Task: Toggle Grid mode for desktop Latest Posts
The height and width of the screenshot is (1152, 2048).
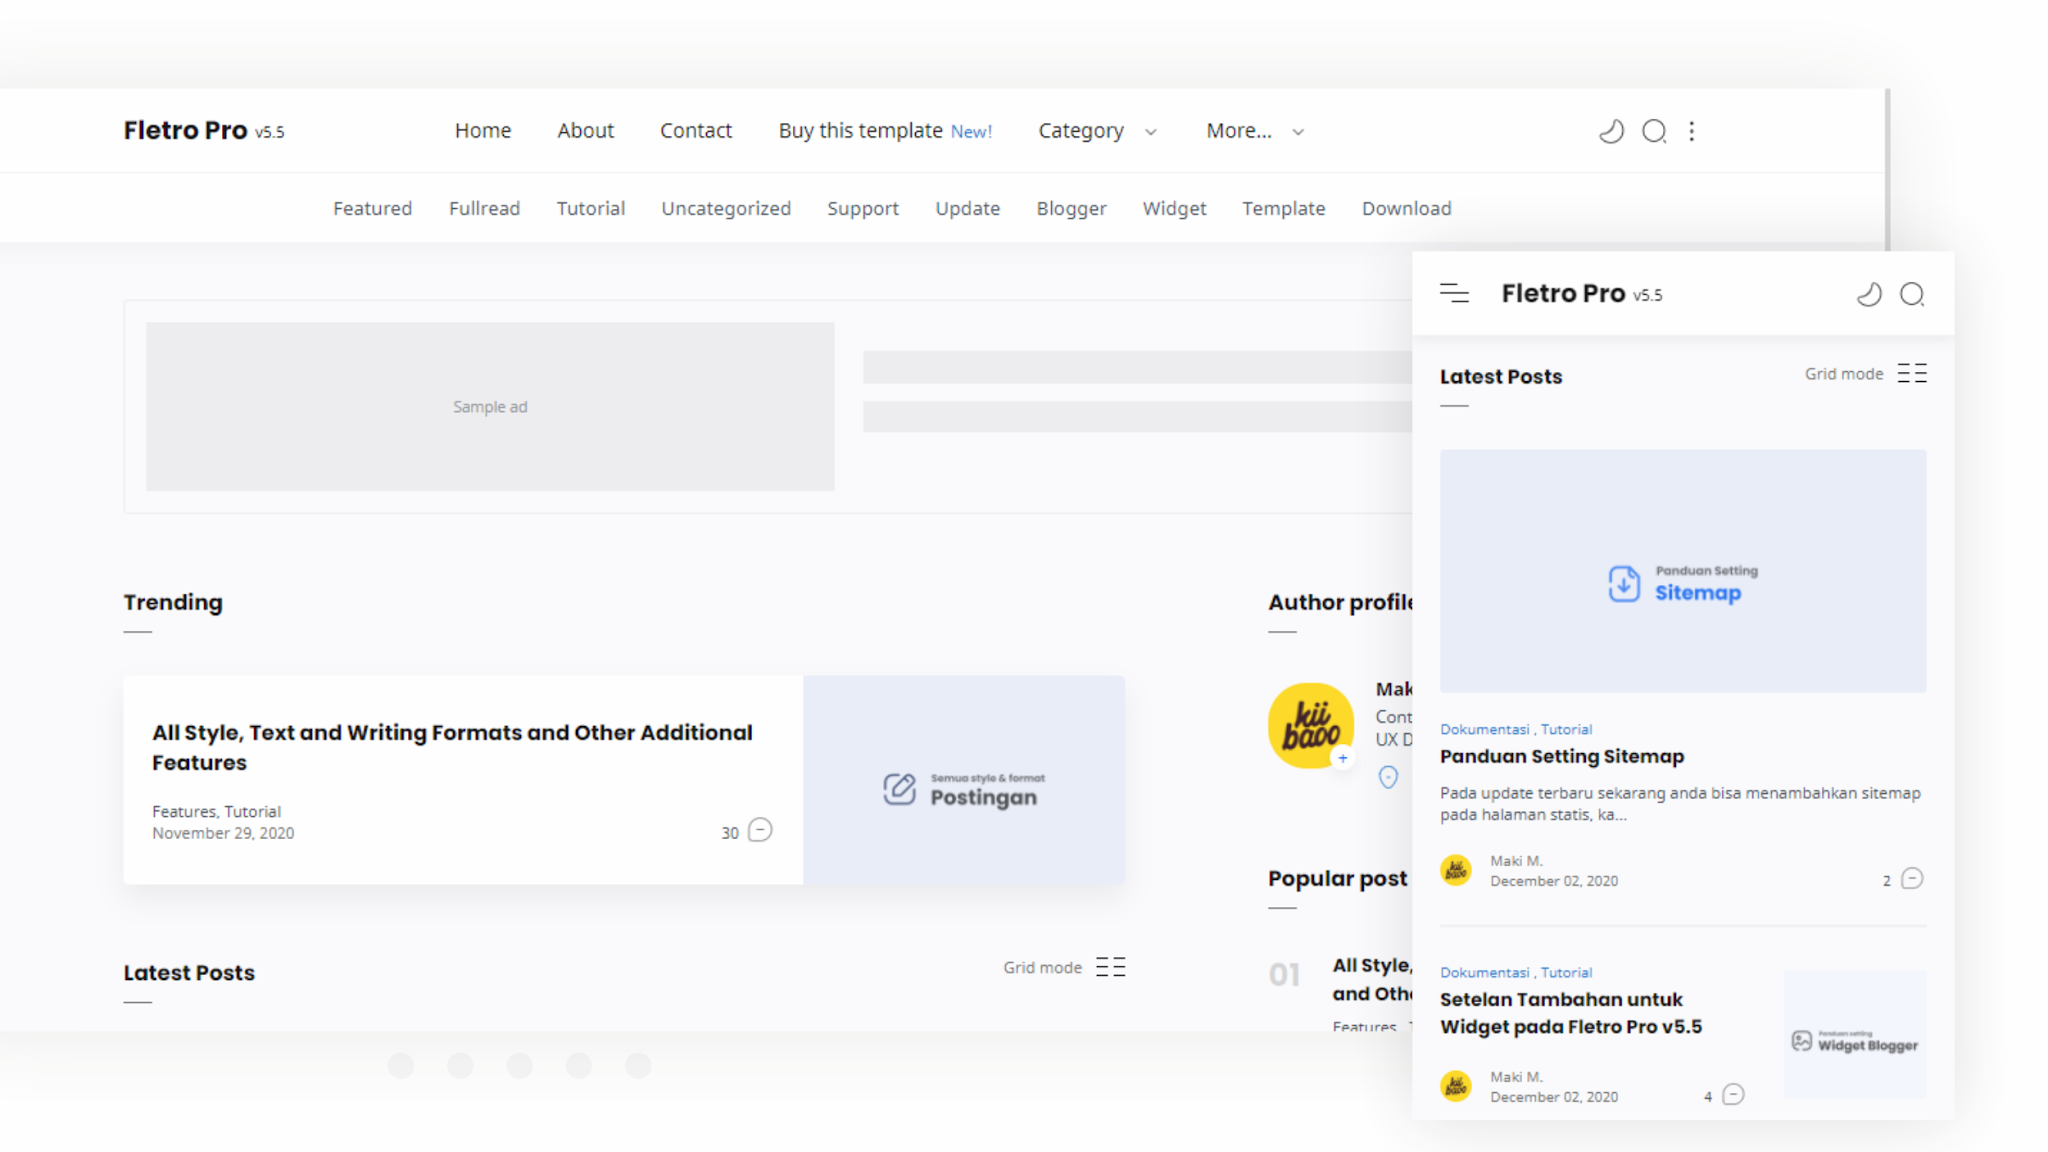Action: click(1110, 967)
